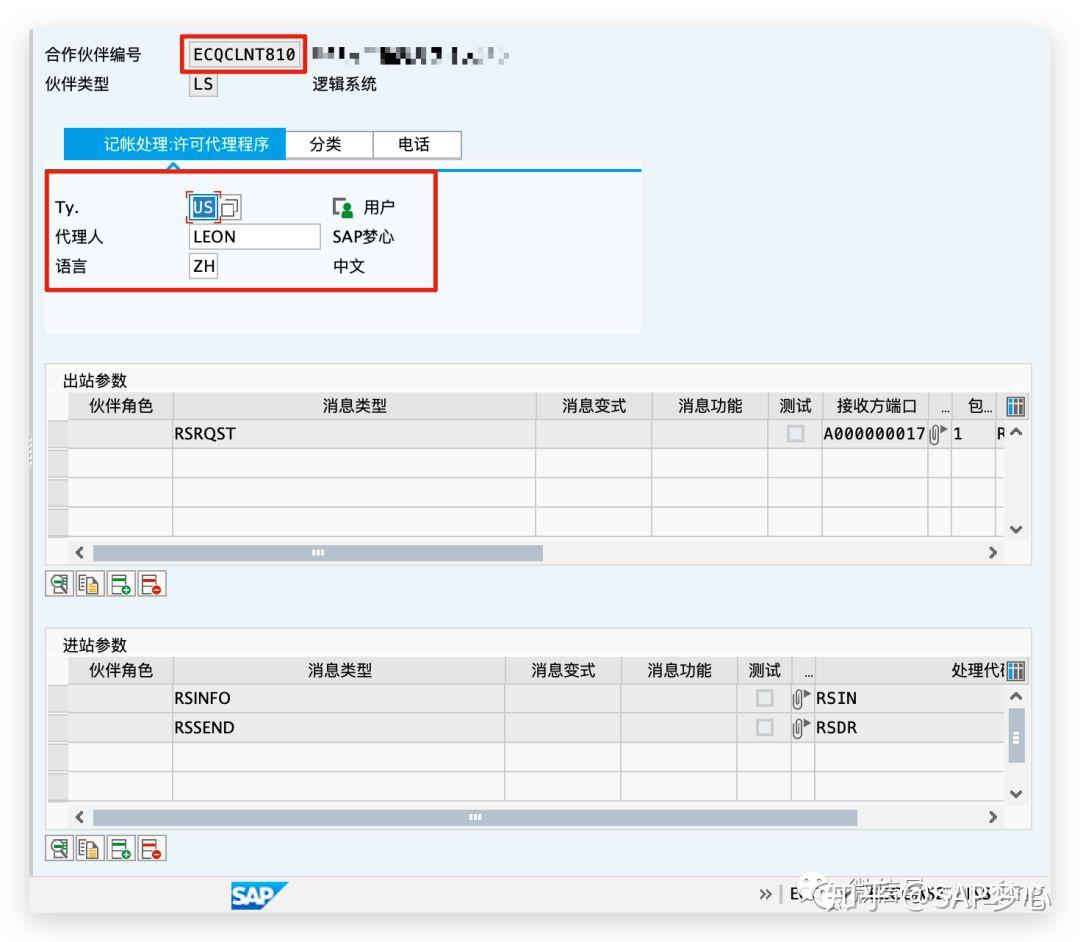Select the RSINFO row selector
The width and height of the screenshot is (1080, 942).
coord(58,698)
